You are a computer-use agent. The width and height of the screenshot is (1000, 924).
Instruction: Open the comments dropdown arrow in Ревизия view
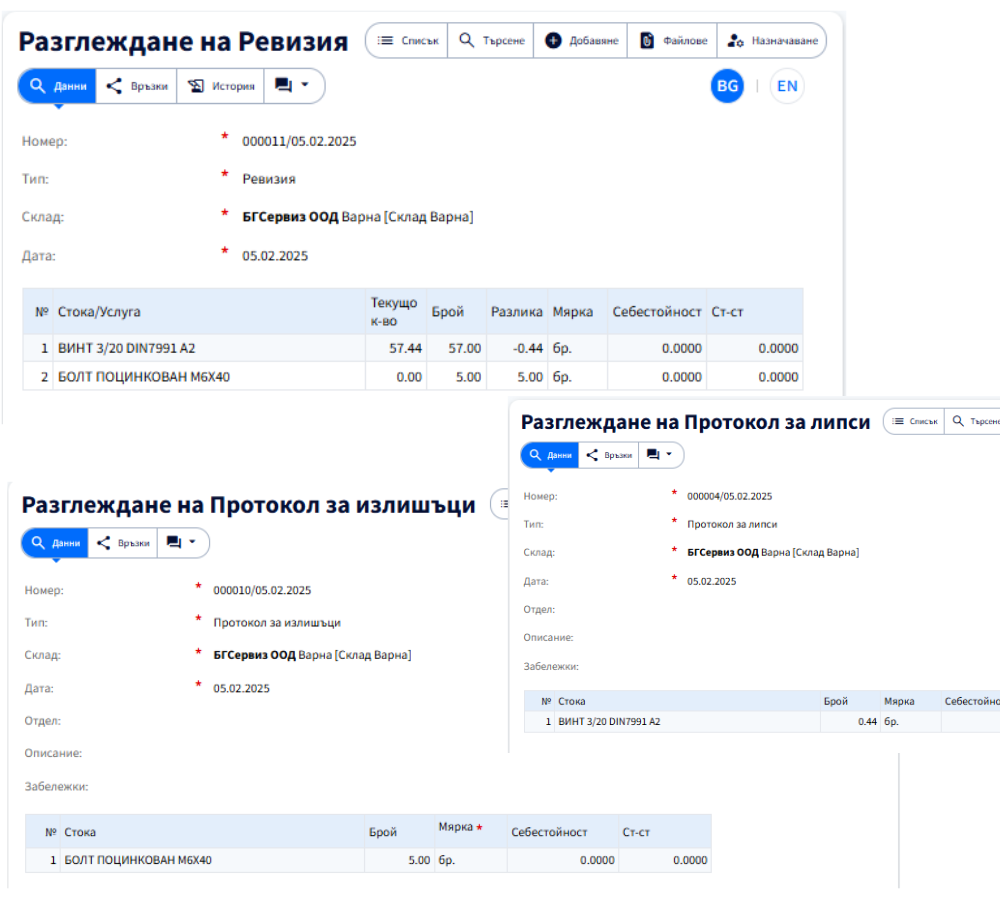click(x=306, y=86)
